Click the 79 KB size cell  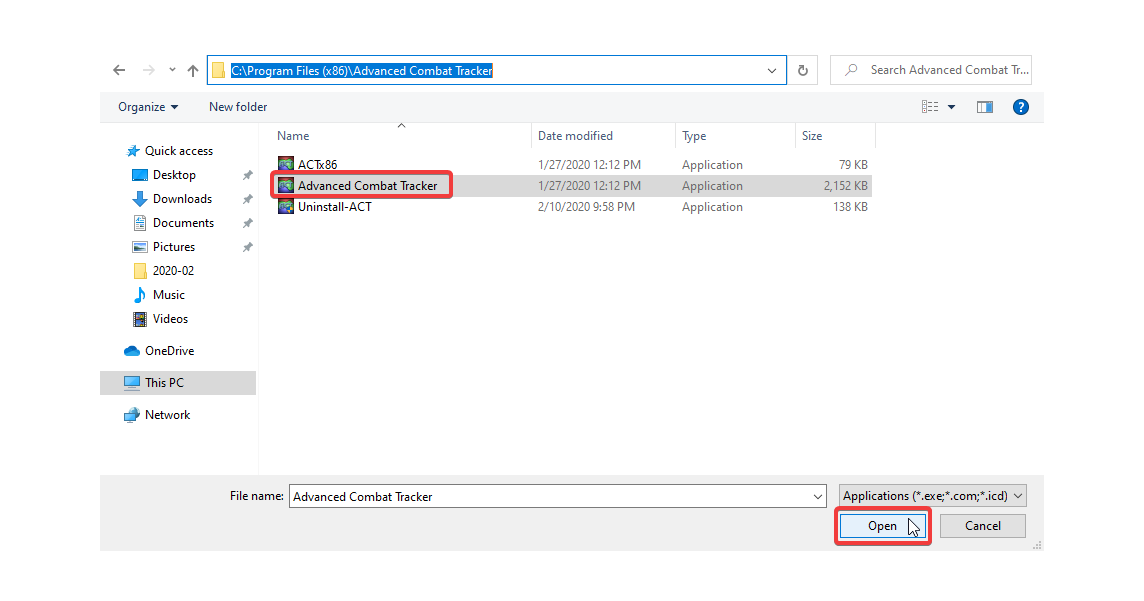click(x=853, y=164)
